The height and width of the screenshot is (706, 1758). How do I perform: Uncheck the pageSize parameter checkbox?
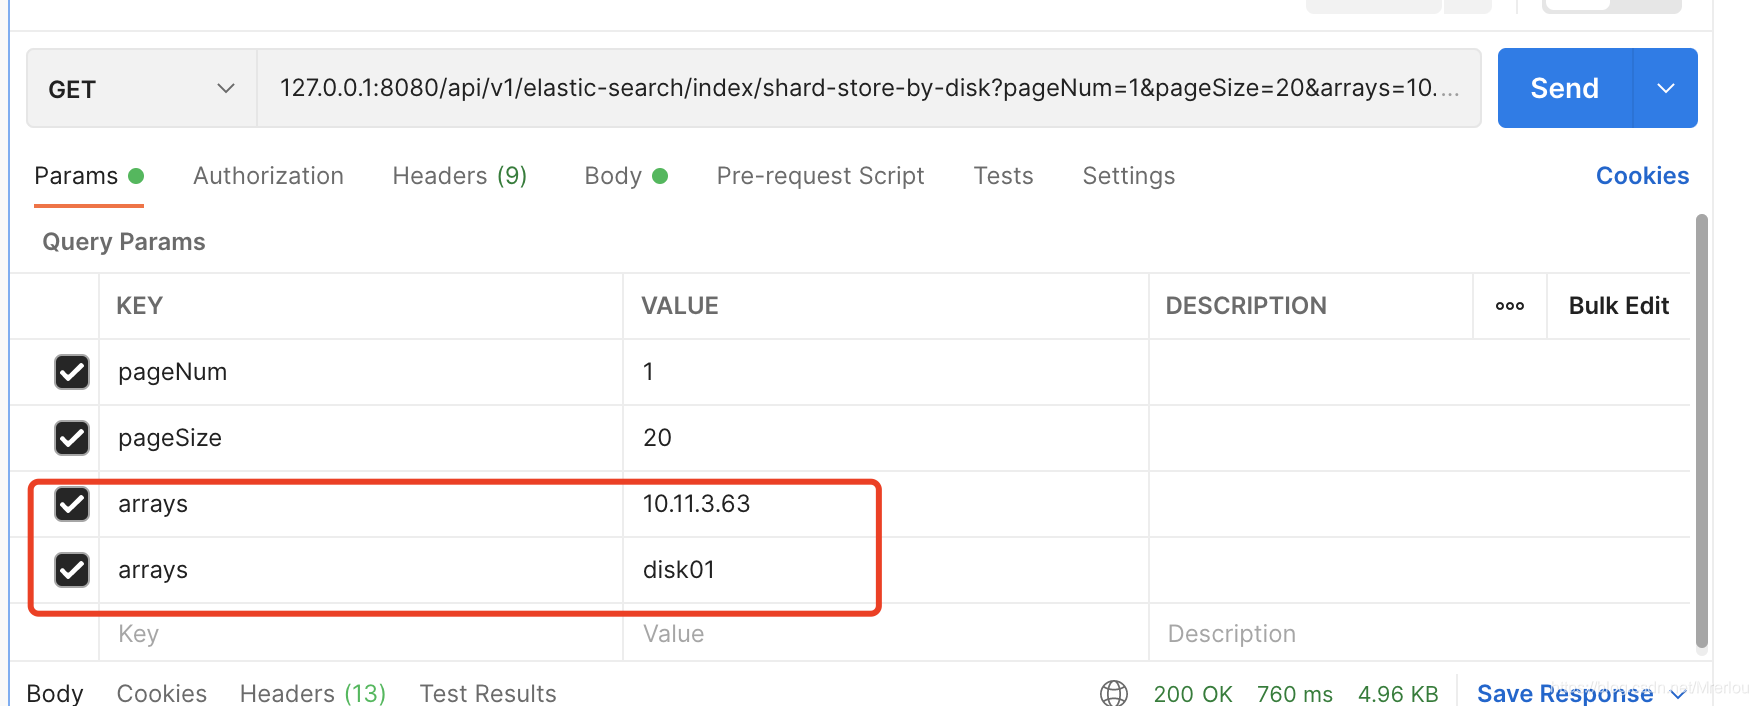72,438
